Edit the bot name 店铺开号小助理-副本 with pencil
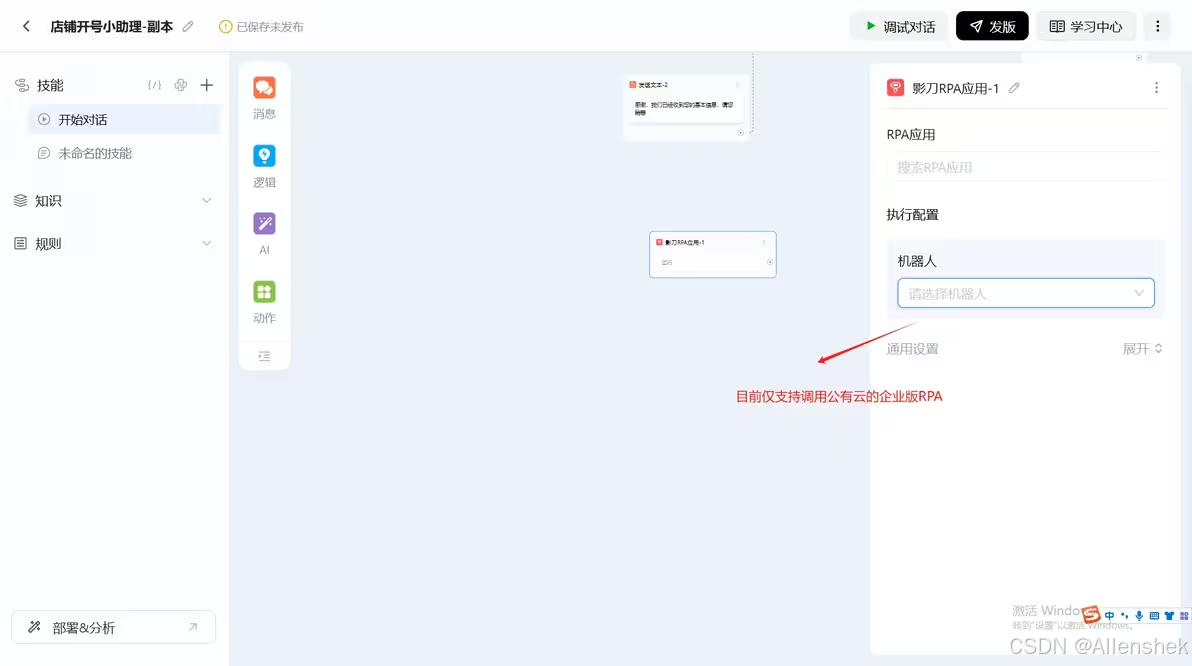Screen dimensions: 1192x666 click(188, 27)
